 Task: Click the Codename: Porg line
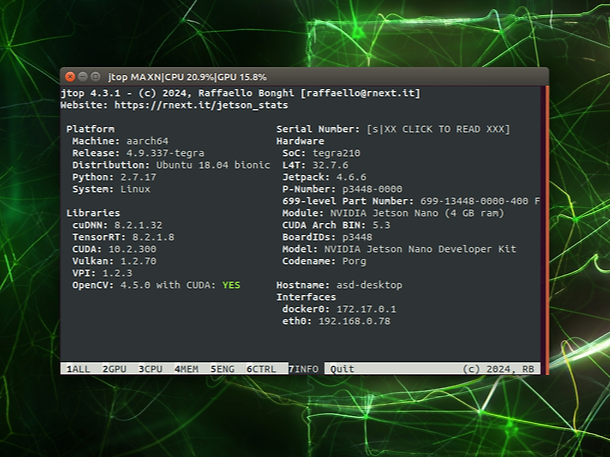pos(324,261)
